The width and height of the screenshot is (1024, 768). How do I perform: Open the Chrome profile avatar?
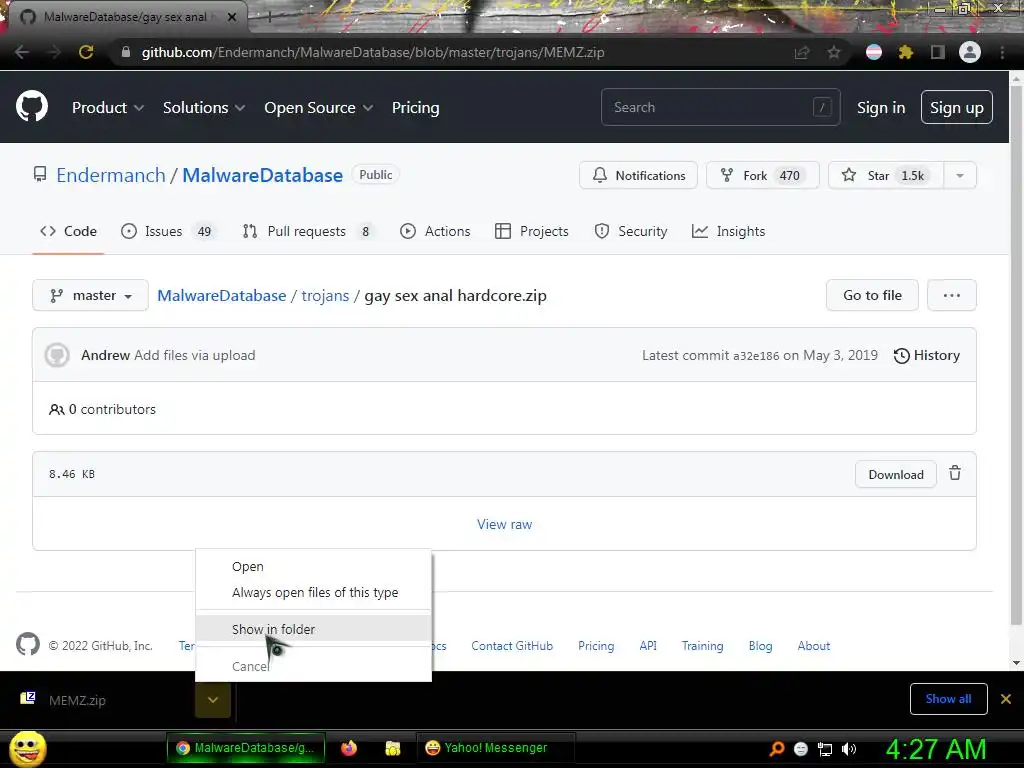[x=970, y=52]
